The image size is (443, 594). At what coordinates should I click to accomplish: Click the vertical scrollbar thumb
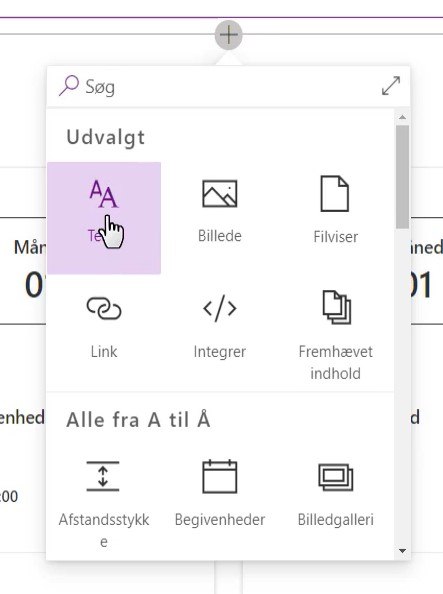(402, 177)
